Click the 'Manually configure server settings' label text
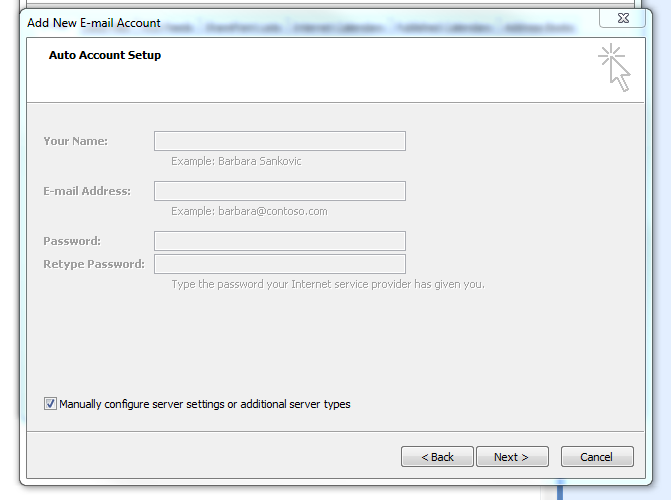Viewport: 671px width, 500px height. point(205,404)
